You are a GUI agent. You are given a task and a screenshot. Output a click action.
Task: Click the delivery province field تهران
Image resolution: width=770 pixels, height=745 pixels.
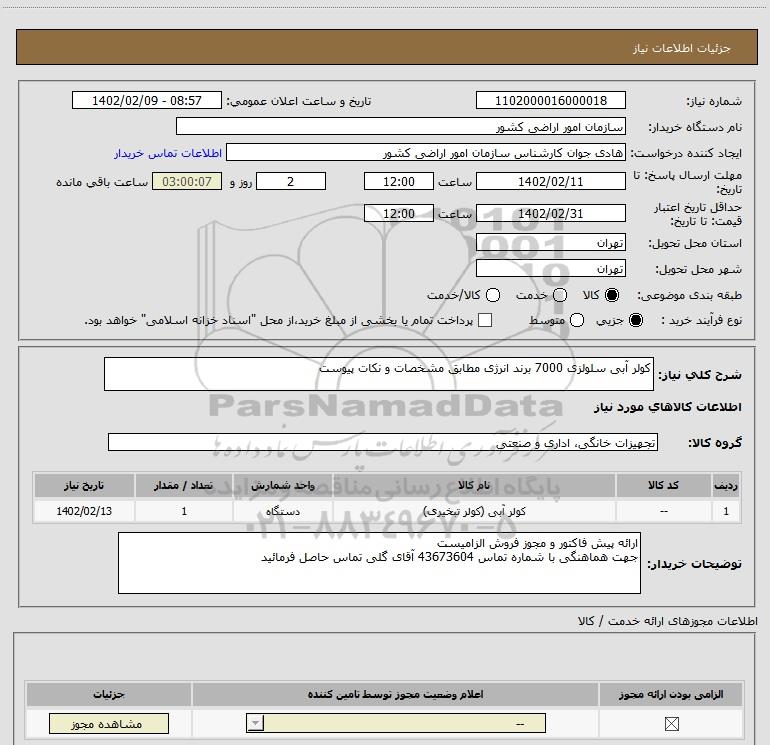[550, 242]
